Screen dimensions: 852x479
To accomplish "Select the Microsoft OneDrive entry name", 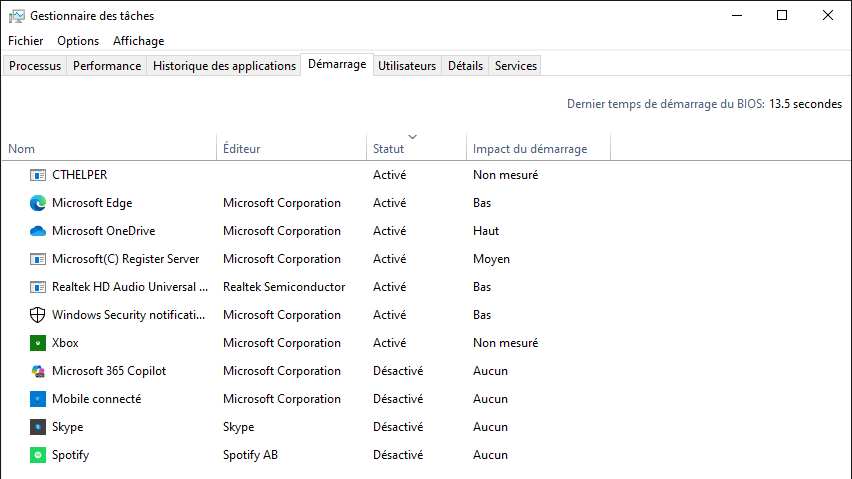I will click(103, 231).
